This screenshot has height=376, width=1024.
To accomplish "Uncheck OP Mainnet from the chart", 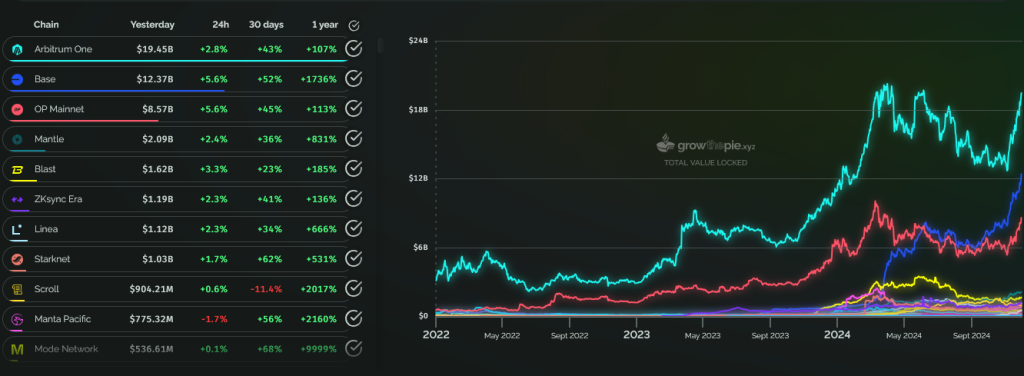I will pyautogui.click(x=353, y=109).
